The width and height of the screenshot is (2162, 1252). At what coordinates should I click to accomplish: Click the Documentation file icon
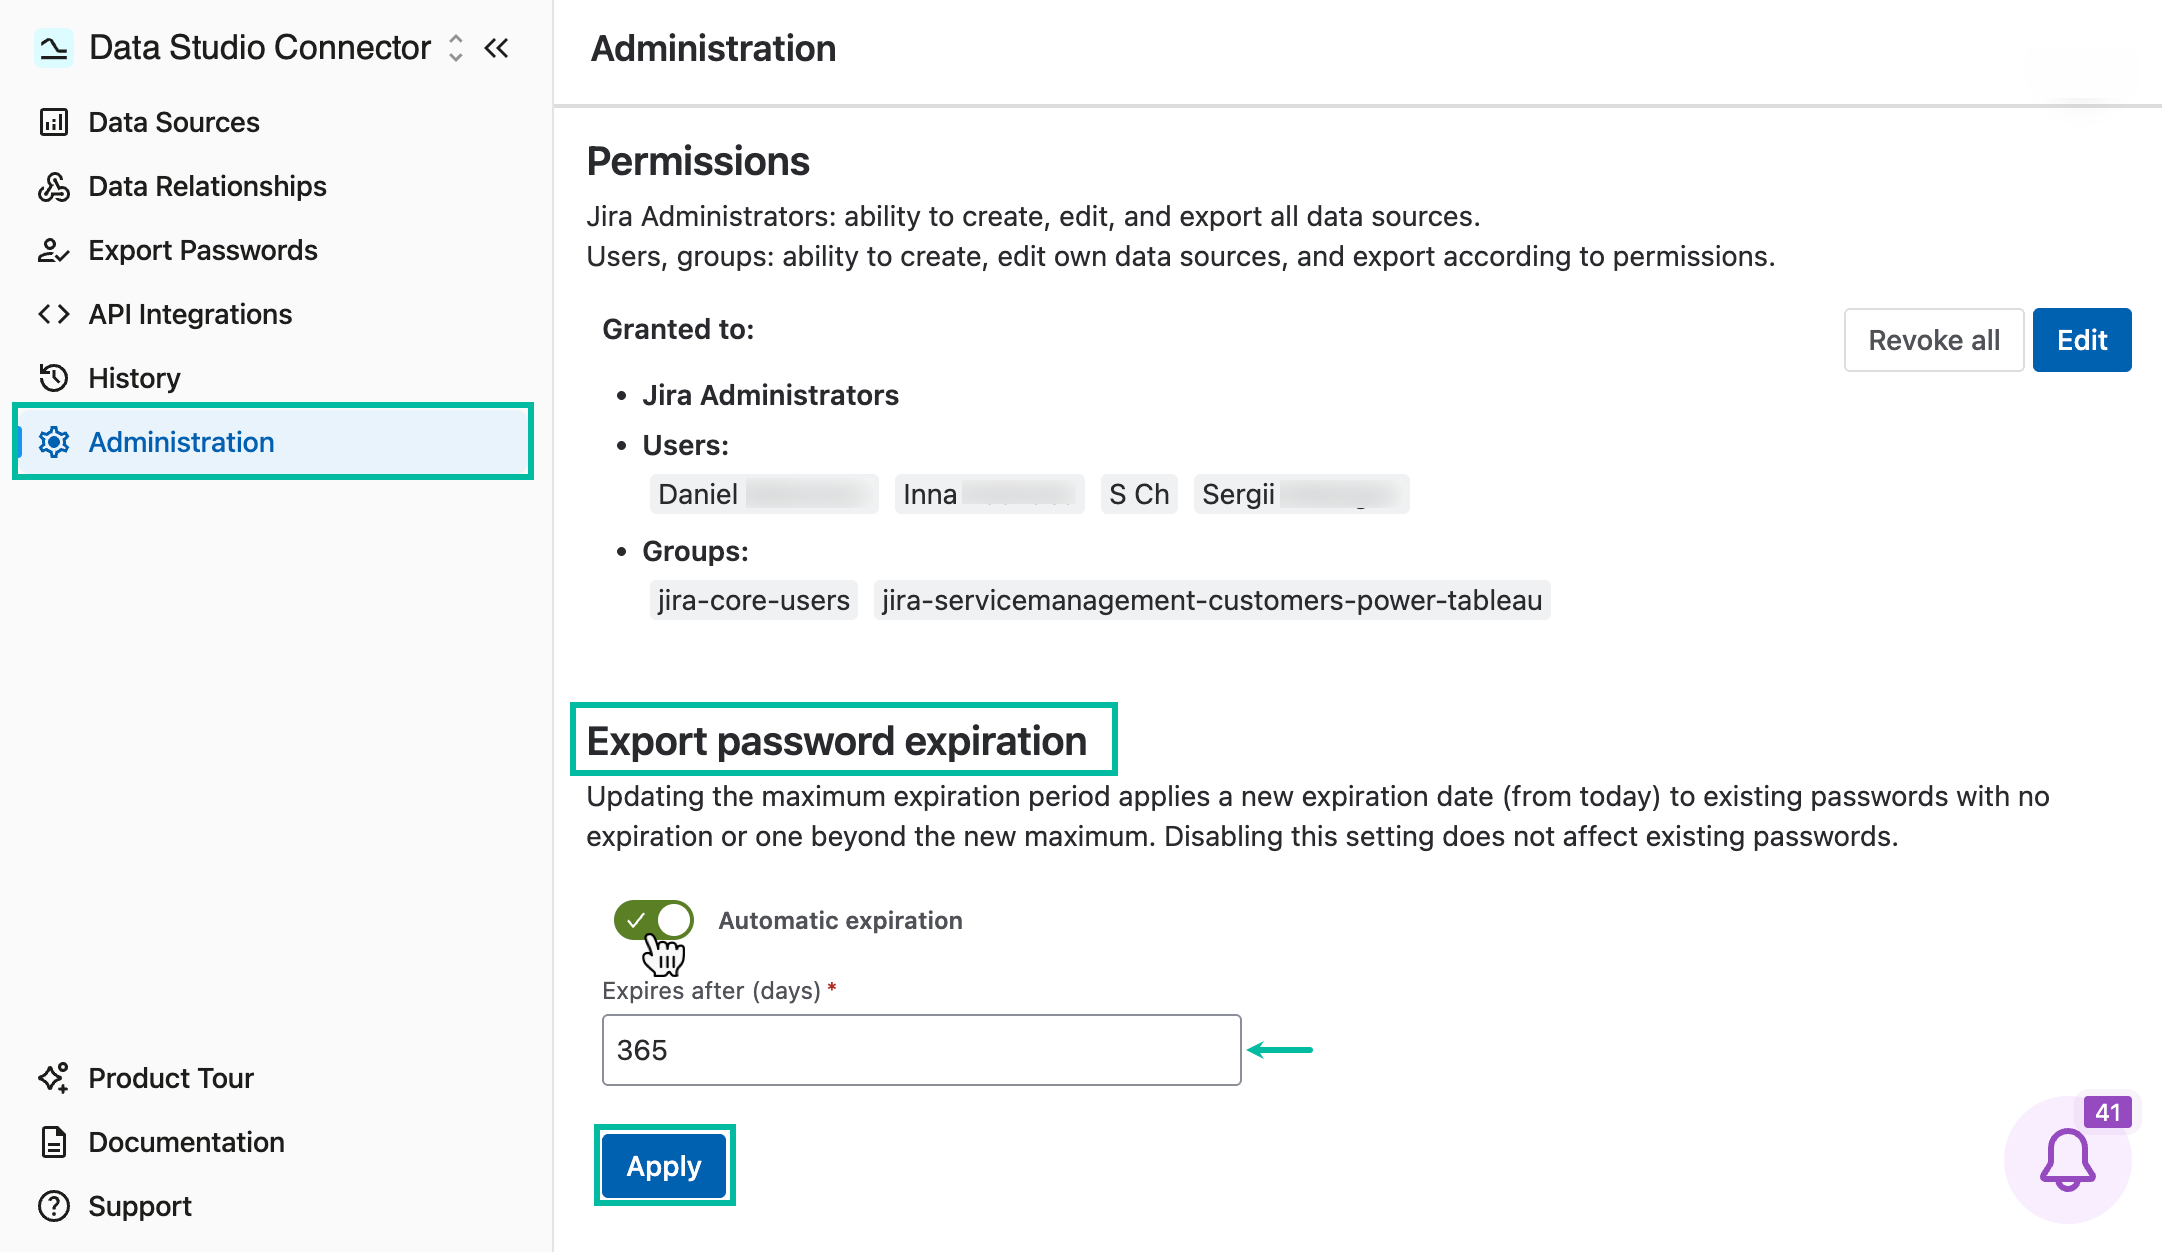point(54,1142)
